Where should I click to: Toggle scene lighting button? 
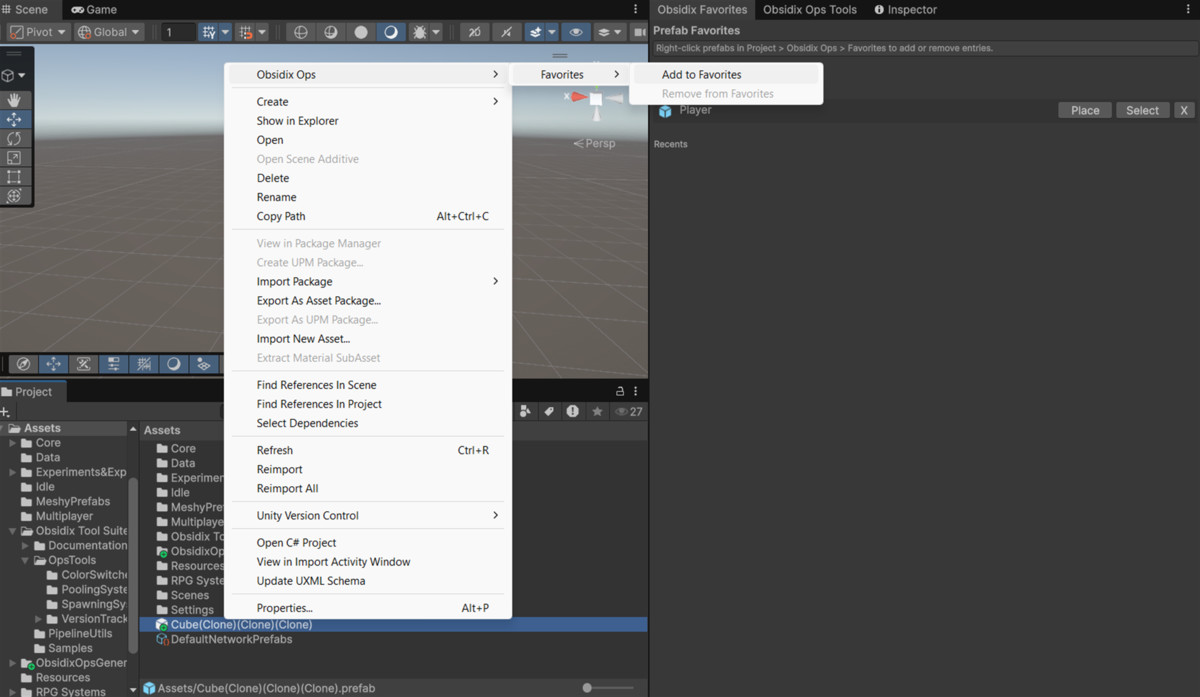507,32
